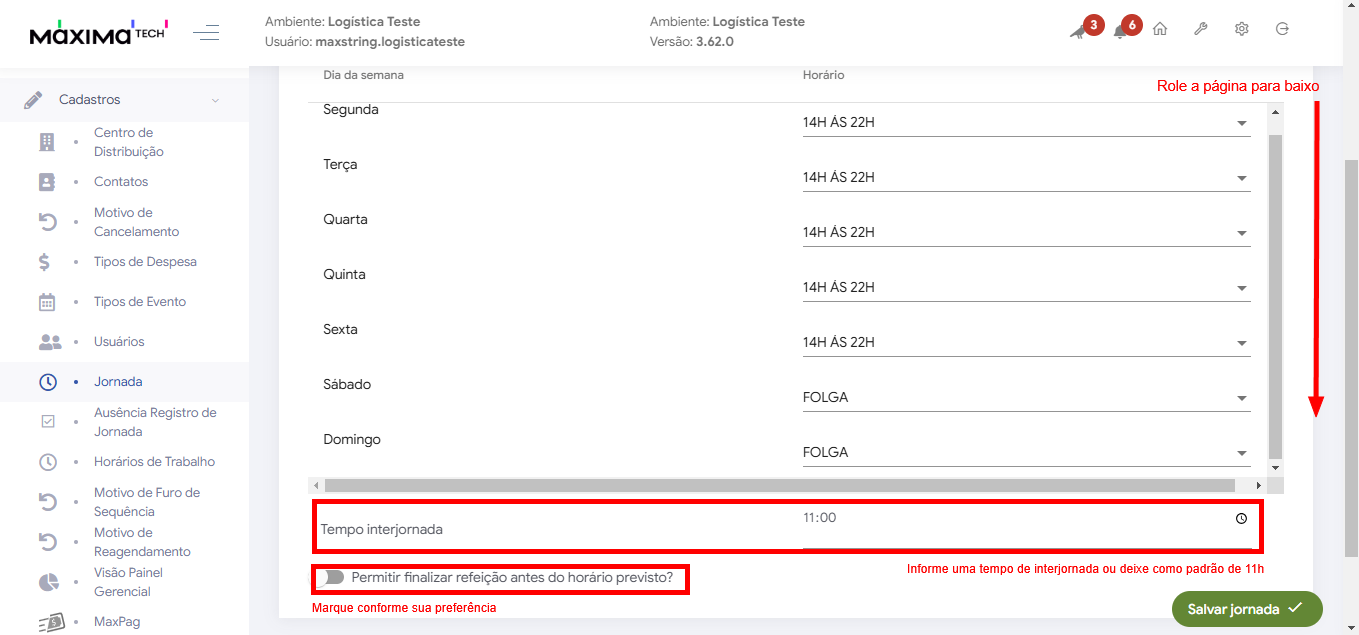Click the Horários de Trabalho clock icon
Image resolution: width=1359 pixels, height=635 pixels.
tap(48, 462)
